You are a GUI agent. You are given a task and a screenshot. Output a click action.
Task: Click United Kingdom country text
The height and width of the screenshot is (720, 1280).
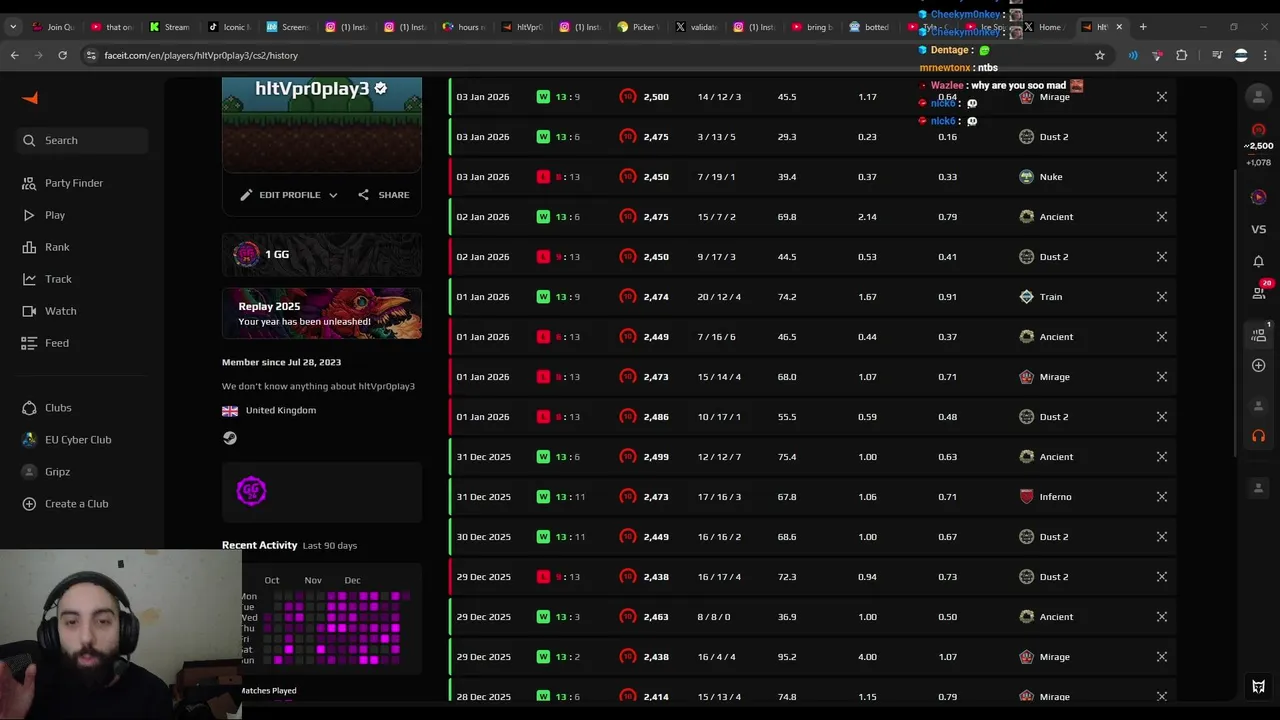coord(281,410)
